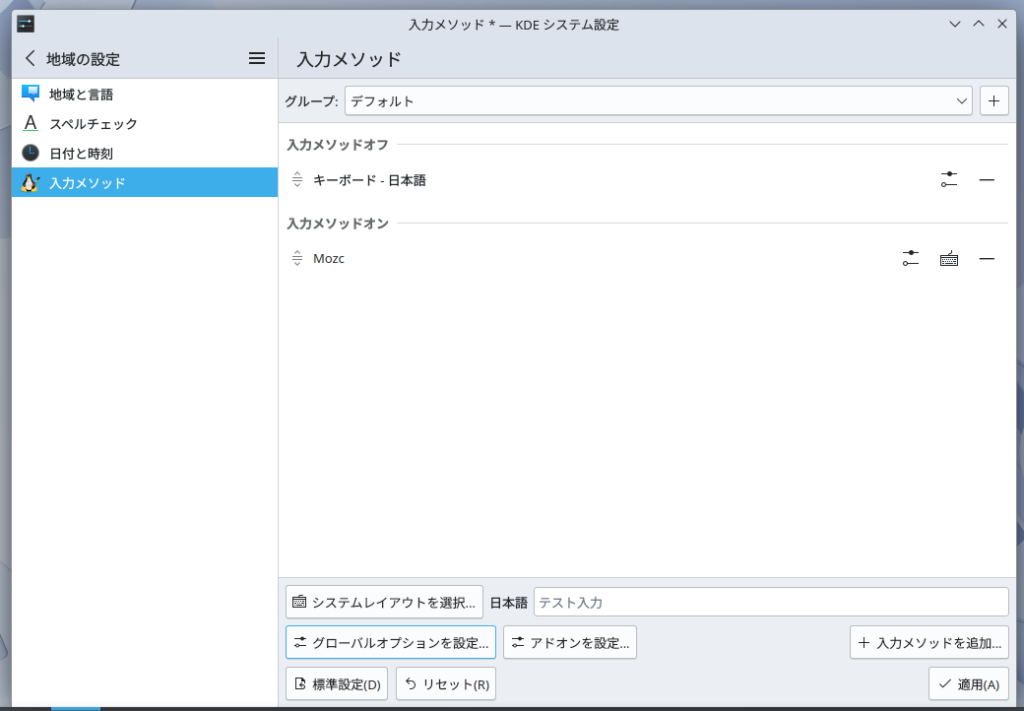Viewport: 1024px width, 711px height.
Task: Focus the テスト入力 text field
Action: click(x=770, y=603)
